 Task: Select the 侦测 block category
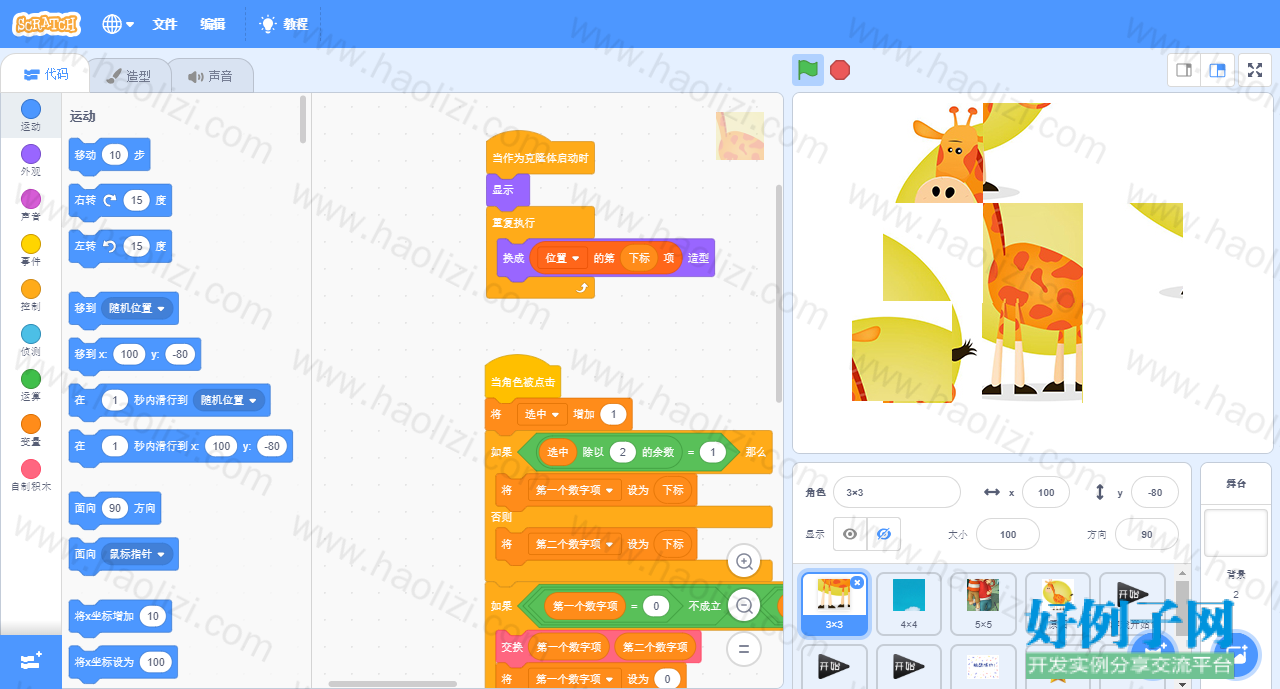click(x=31, y=341)
